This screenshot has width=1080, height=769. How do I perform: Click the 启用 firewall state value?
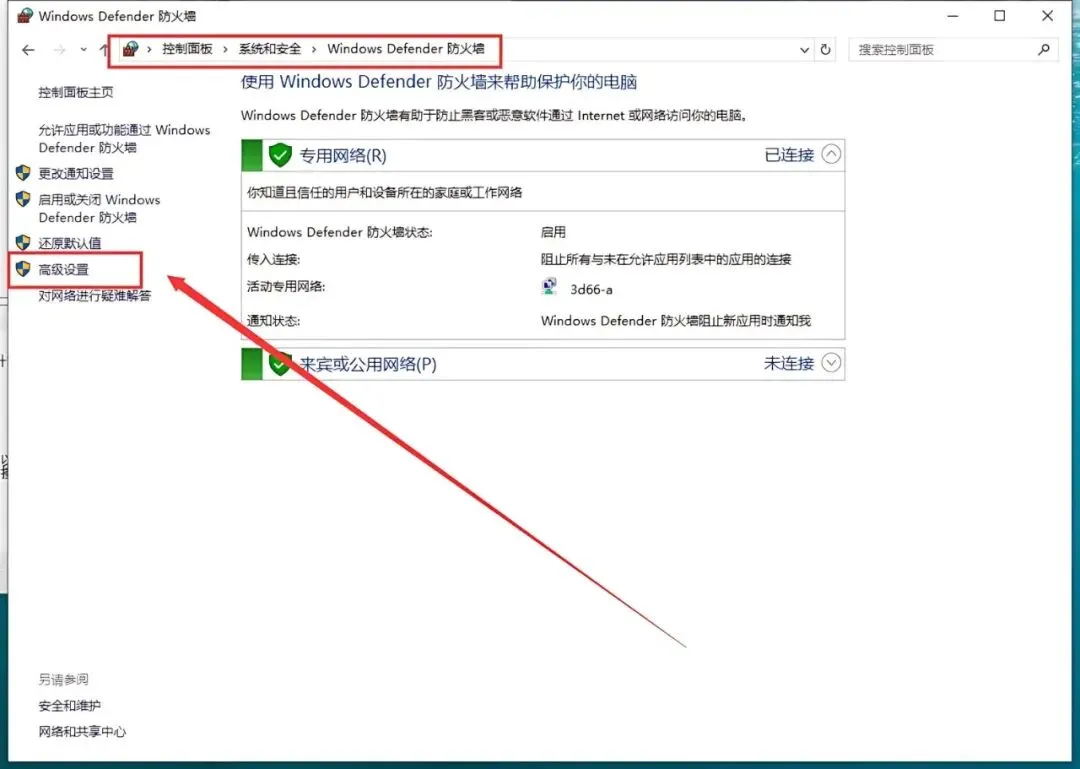[x=553, y=232]
